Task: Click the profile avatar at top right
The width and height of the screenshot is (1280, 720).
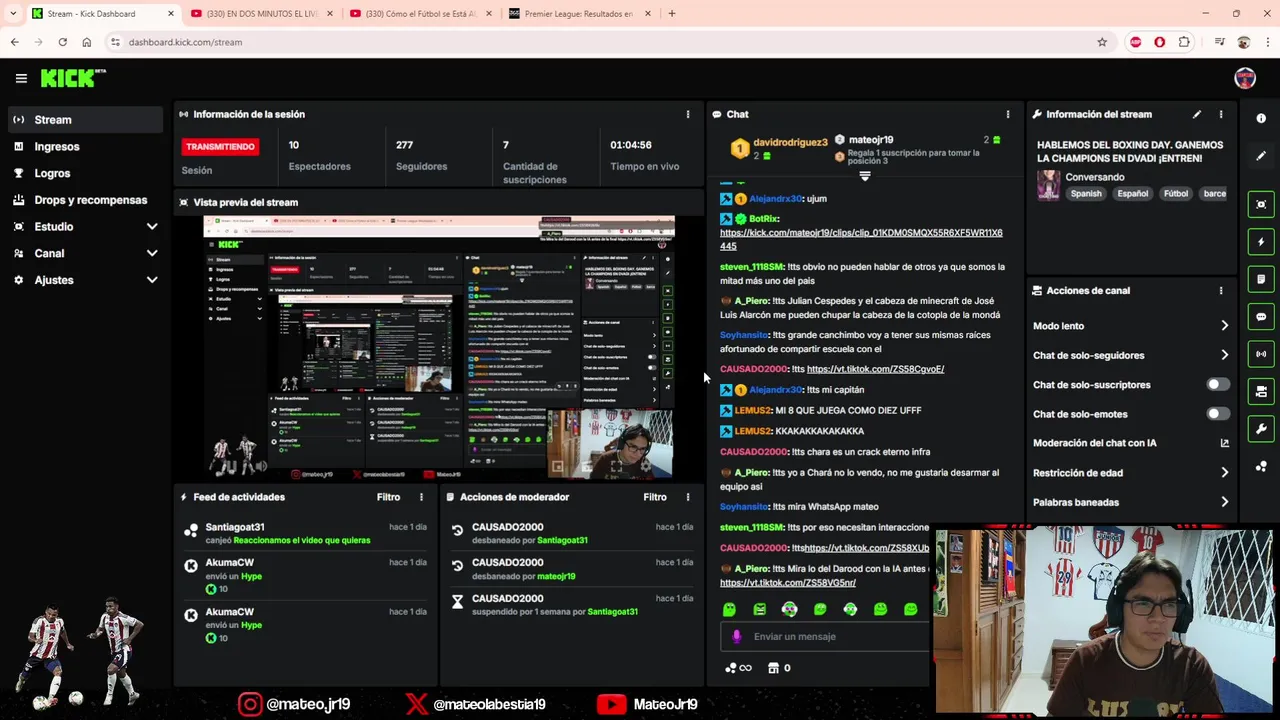Action: [x=1245, y=78]
